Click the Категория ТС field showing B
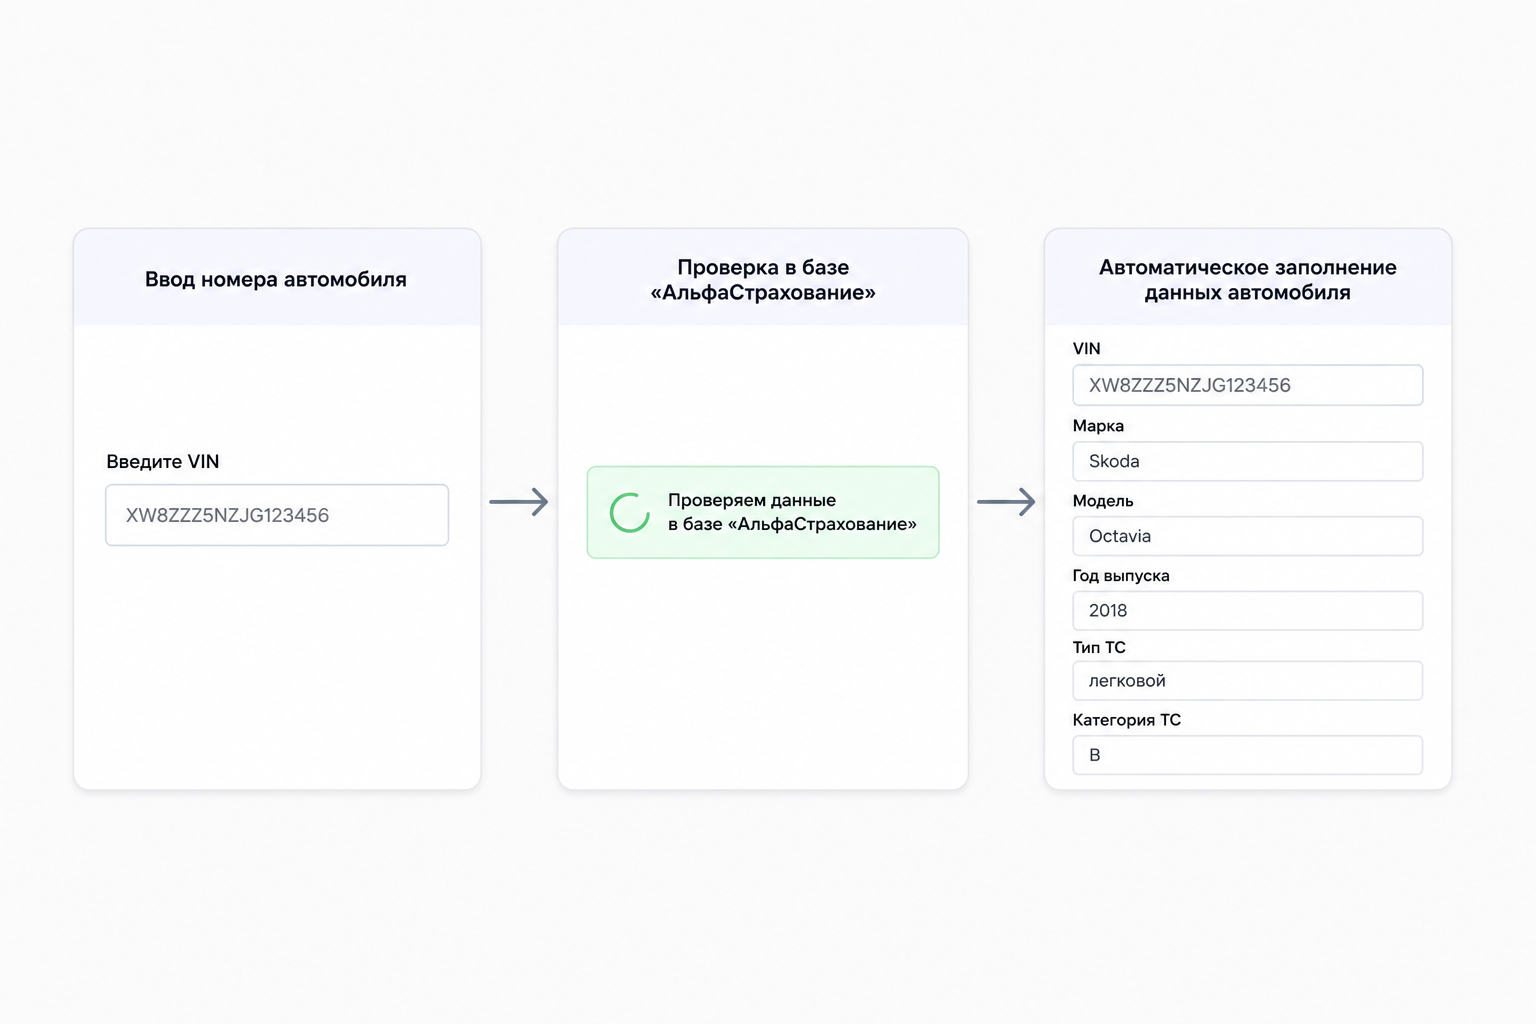Screen dimensions: 1536x1024 click(x=1247, y=755)
